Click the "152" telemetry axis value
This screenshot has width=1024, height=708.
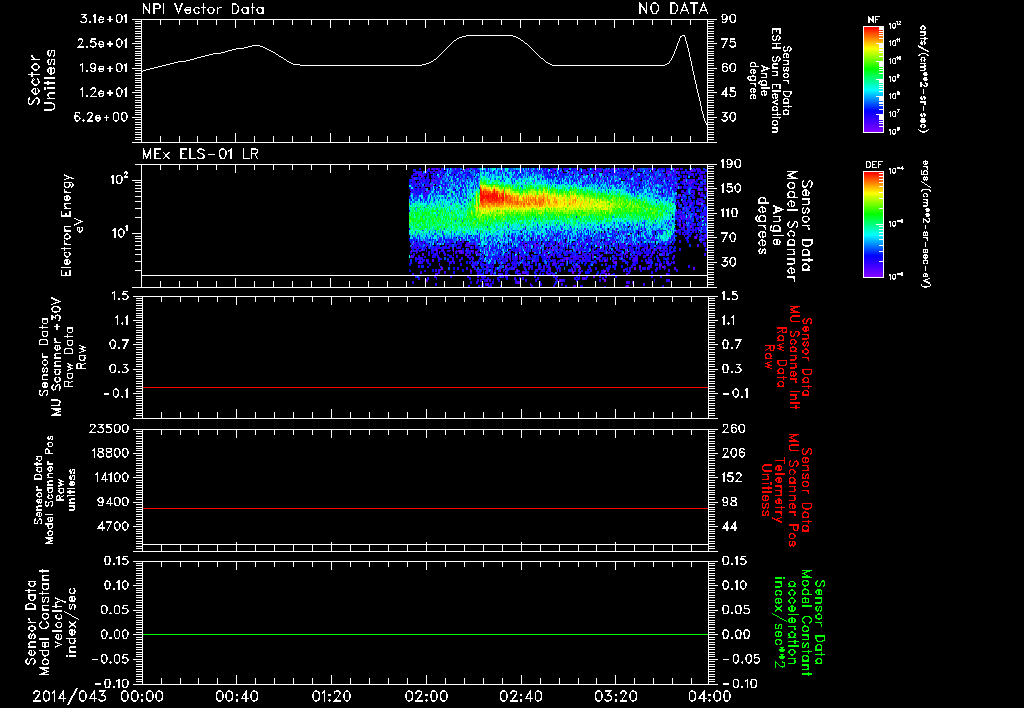[733, 477]
